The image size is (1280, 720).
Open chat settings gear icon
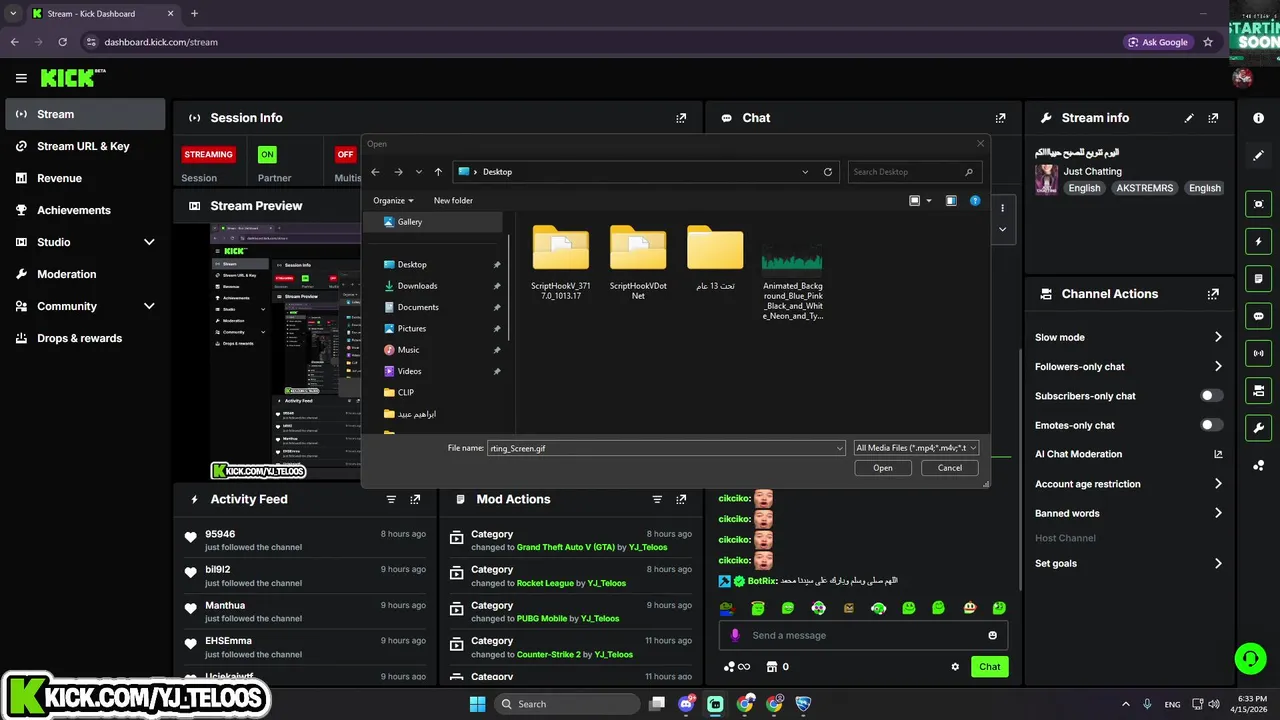coord(955,667)
